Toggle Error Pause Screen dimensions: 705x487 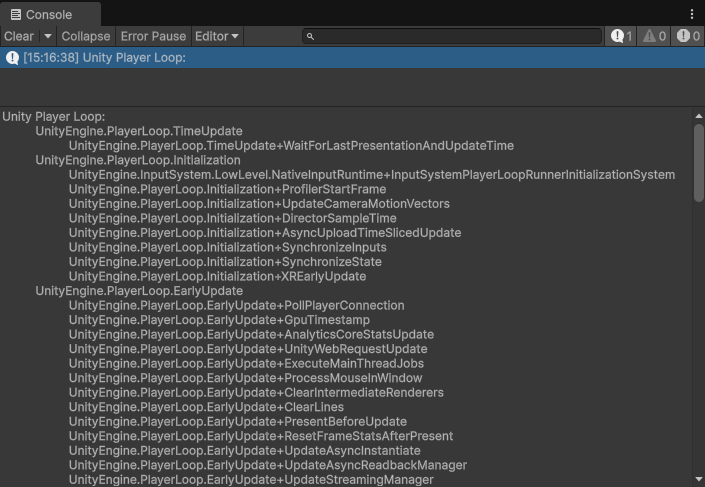tap(153, 36)
